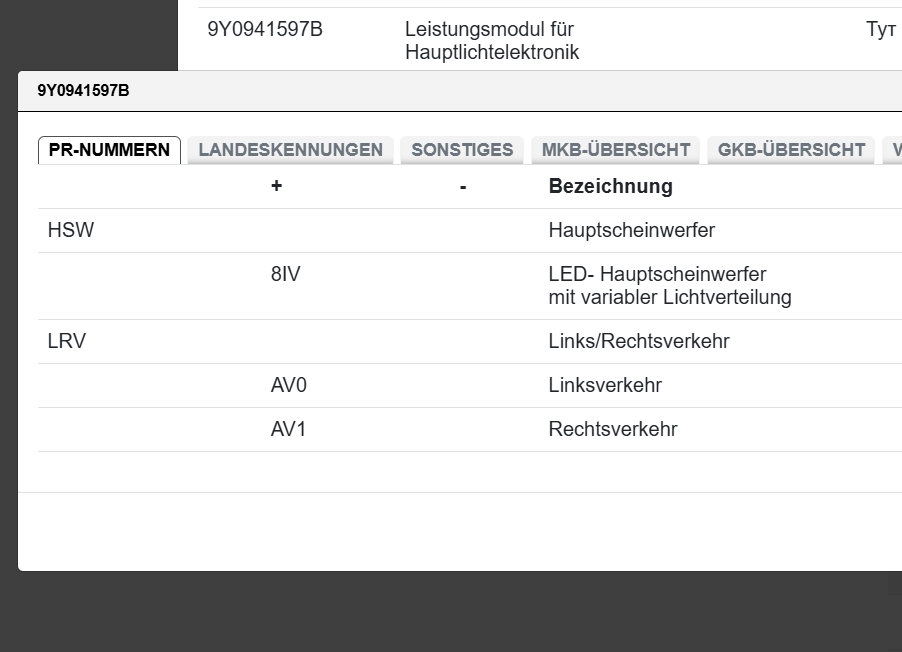The width and height of the screenshot is (902, 652).
Task: Open the MKB-ÜBERSICHT tab
Action: (x=616, y=150)
